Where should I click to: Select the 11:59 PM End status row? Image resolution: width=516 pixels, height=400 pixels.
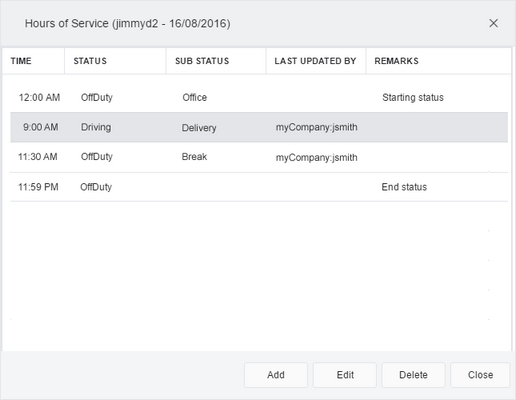tap(259, 187)
